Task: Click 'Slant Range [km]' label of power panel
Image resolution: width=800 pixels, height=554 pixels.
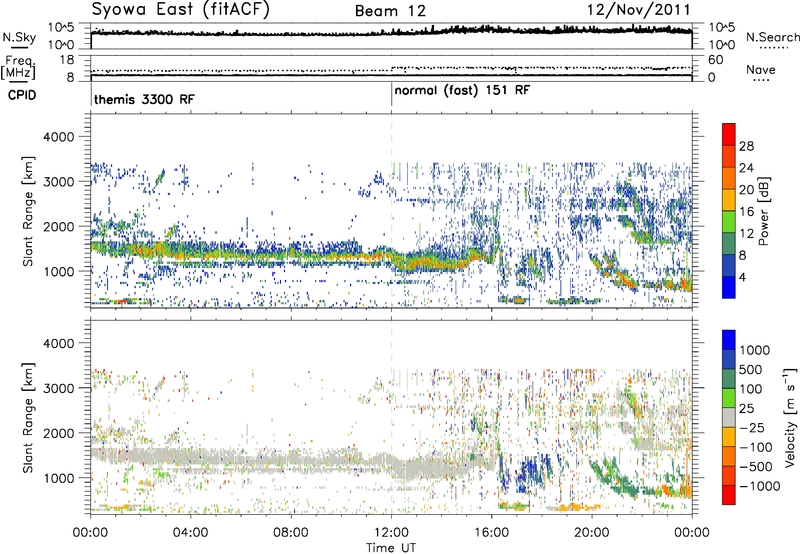Action: 28,211
